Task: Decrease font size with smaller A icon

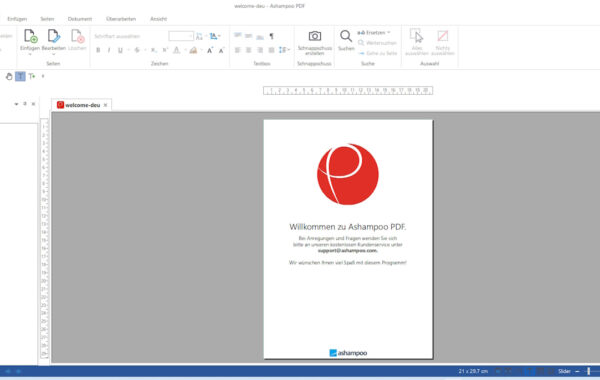Action: (221, 50)
